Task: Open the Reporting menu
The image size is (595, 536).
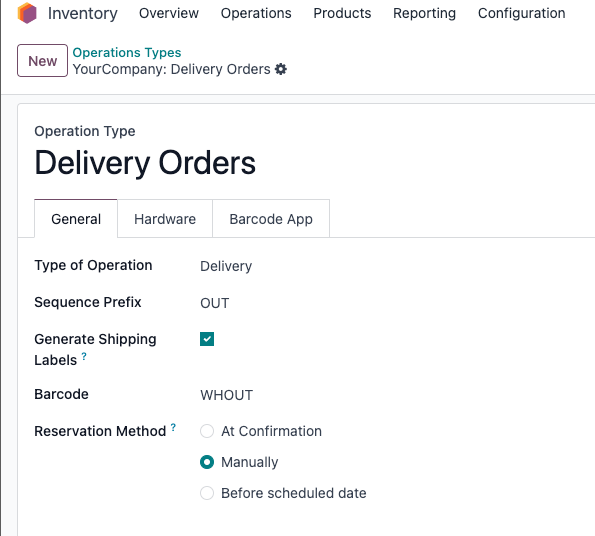Action: tap(424, 13)
